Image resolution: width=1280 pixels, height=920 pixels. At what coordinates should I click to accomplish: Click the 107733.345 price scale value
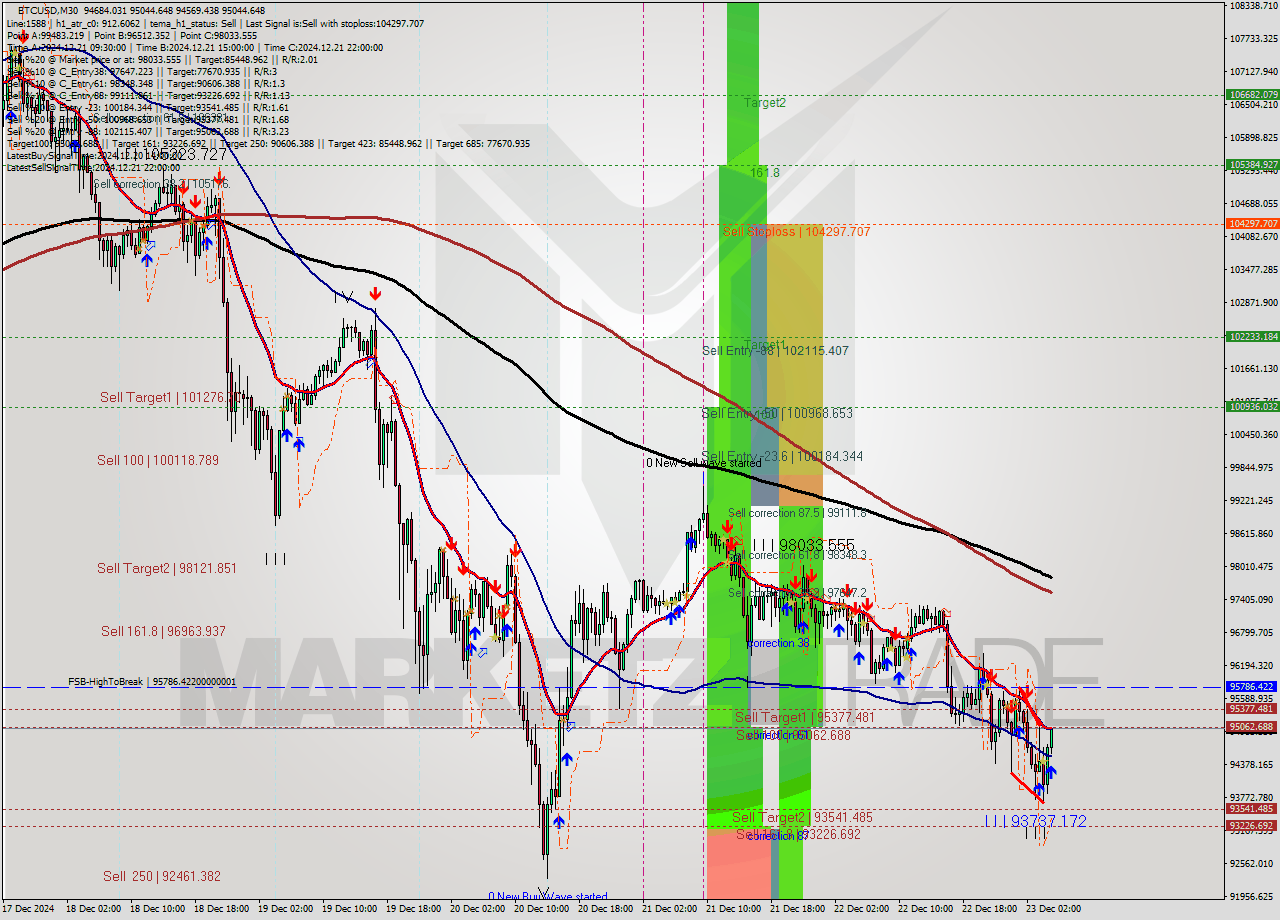tap(1252, 39)
